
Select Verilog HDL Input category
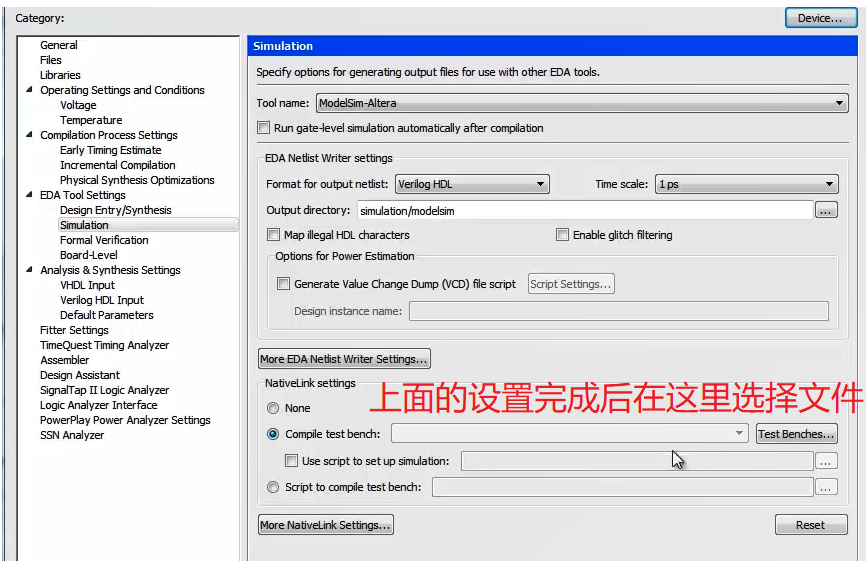[102, 300]
